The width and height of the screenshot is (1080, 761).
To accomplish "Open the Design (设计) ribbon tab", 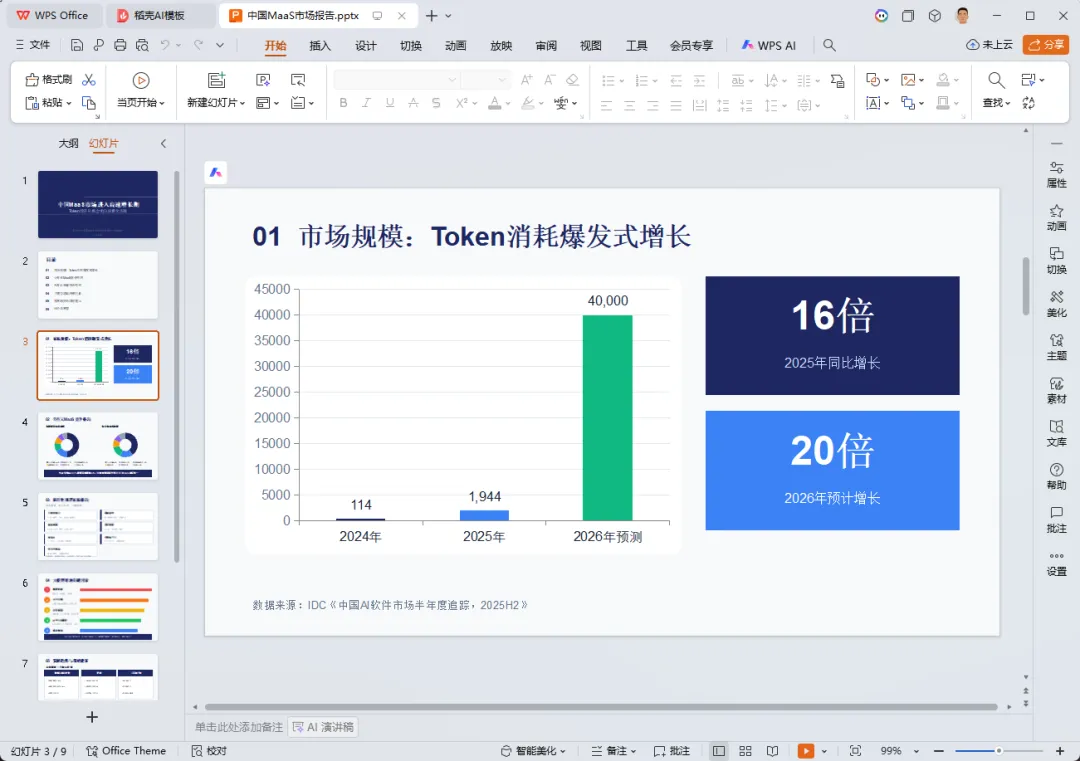I will [x=366, y=45].
